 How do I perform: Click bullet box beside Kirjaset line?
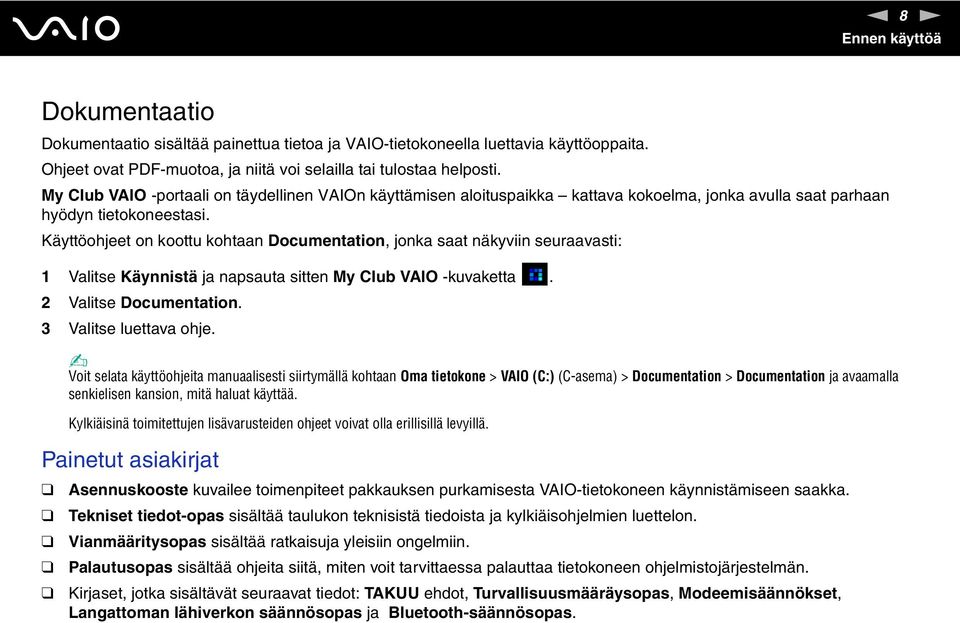click(x=47, y=593)
